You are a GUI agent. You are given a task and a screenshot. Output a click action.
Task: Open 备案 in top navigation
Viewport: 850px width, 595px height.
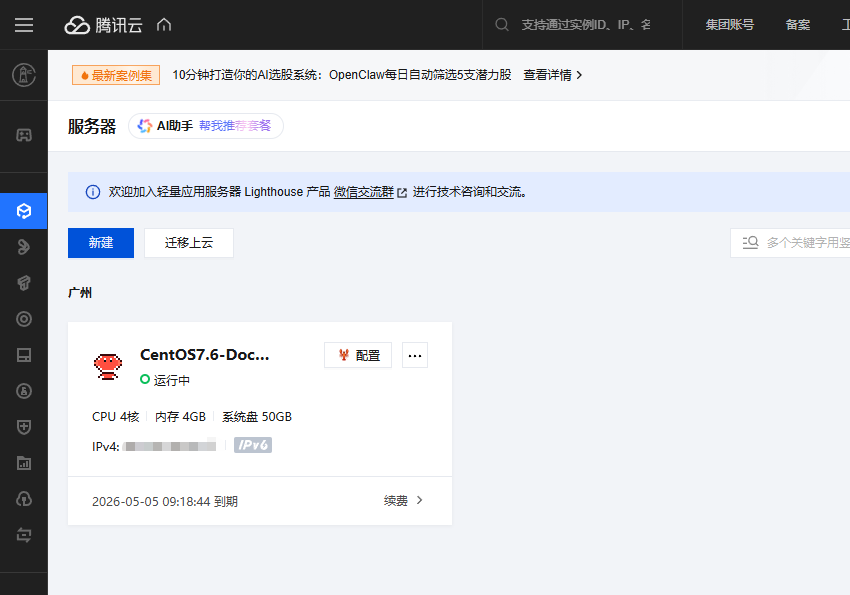click(798, 25)
